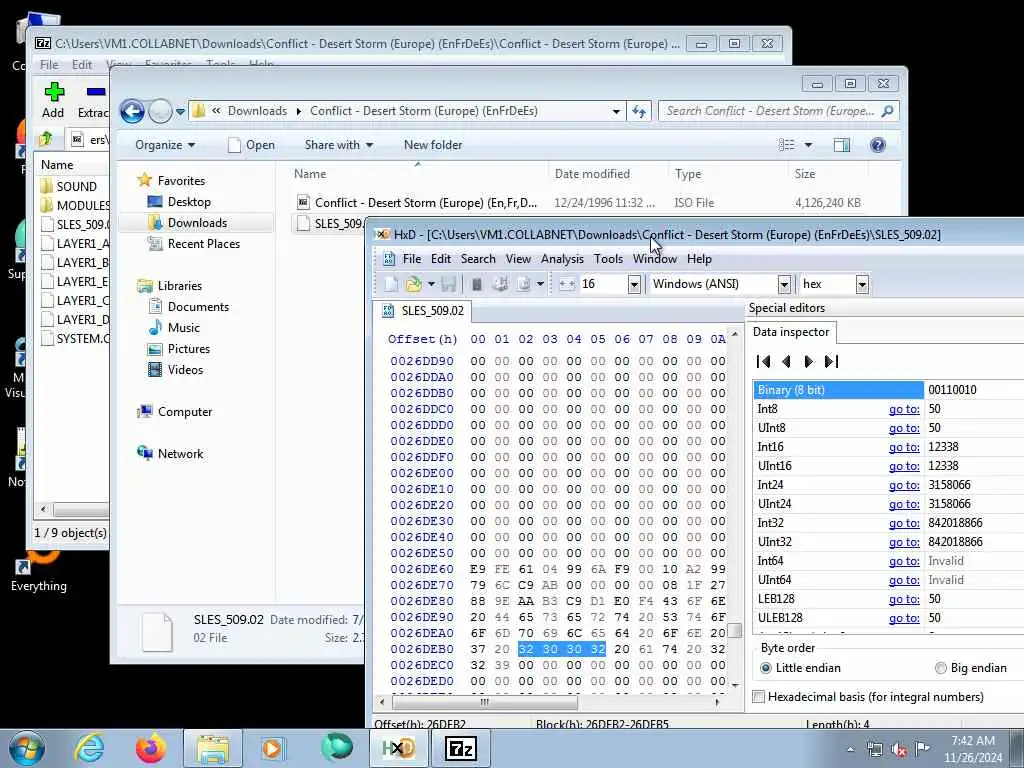Click the column width icon beside 16

pos(566,284)
